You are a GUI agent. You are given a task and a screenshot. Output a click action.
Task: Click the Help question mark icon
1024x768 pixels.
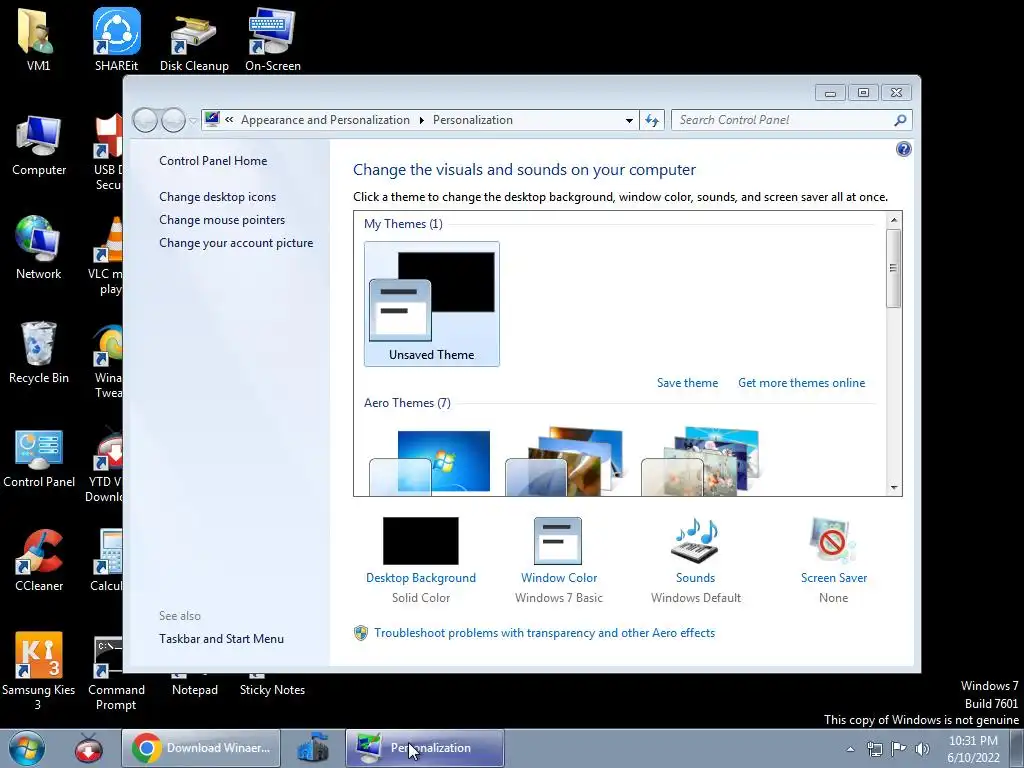click(x=903, y=150)
